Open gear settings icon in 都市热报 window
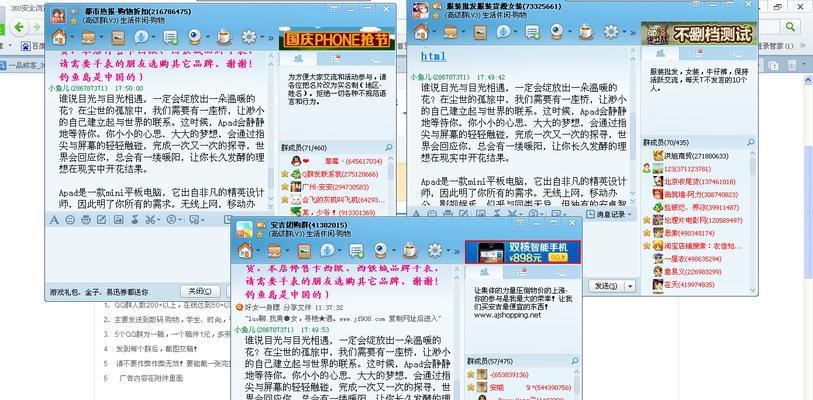Image resolution: width=813 pixels, height=400 pixels. 249,37
